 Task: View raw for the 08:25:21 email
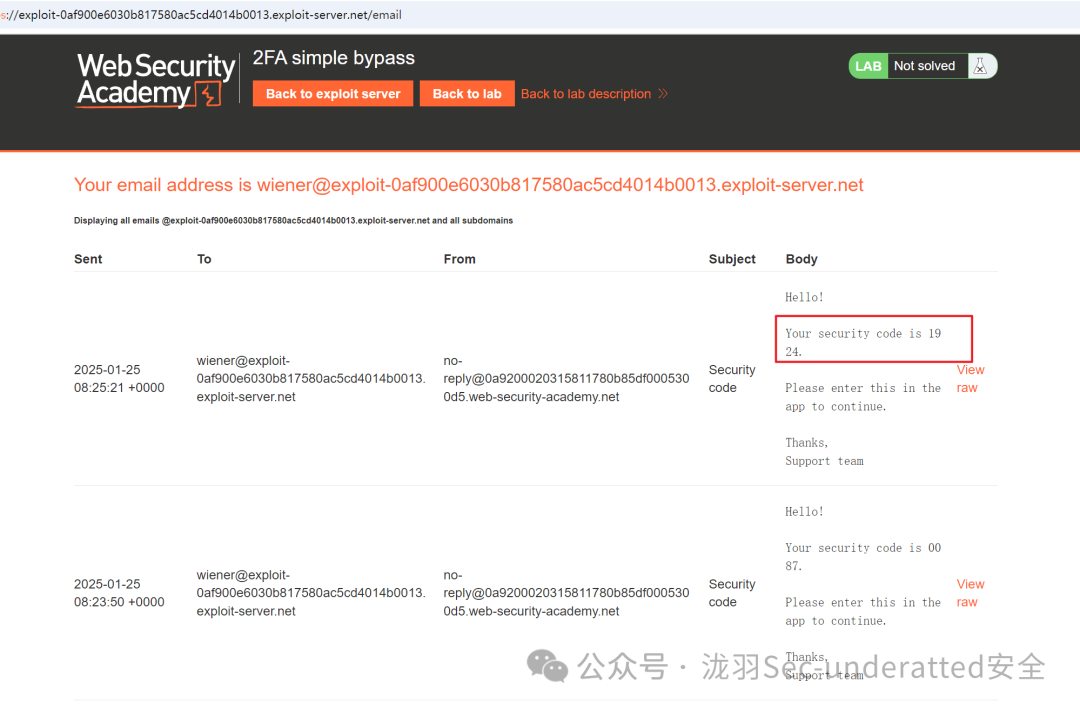click(970, 379)
